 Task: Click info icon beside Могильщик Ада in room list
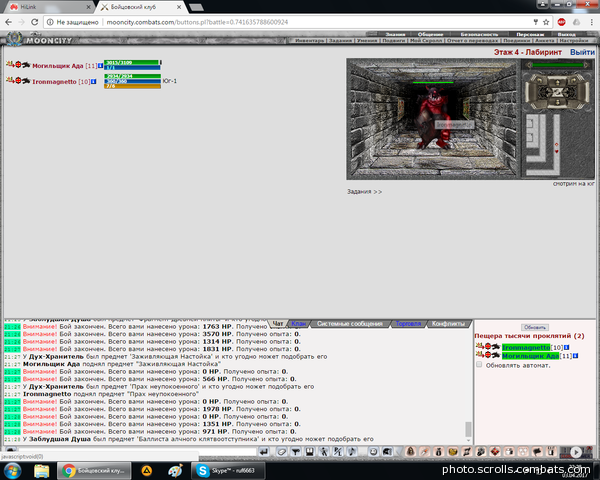tap(575, 356)
